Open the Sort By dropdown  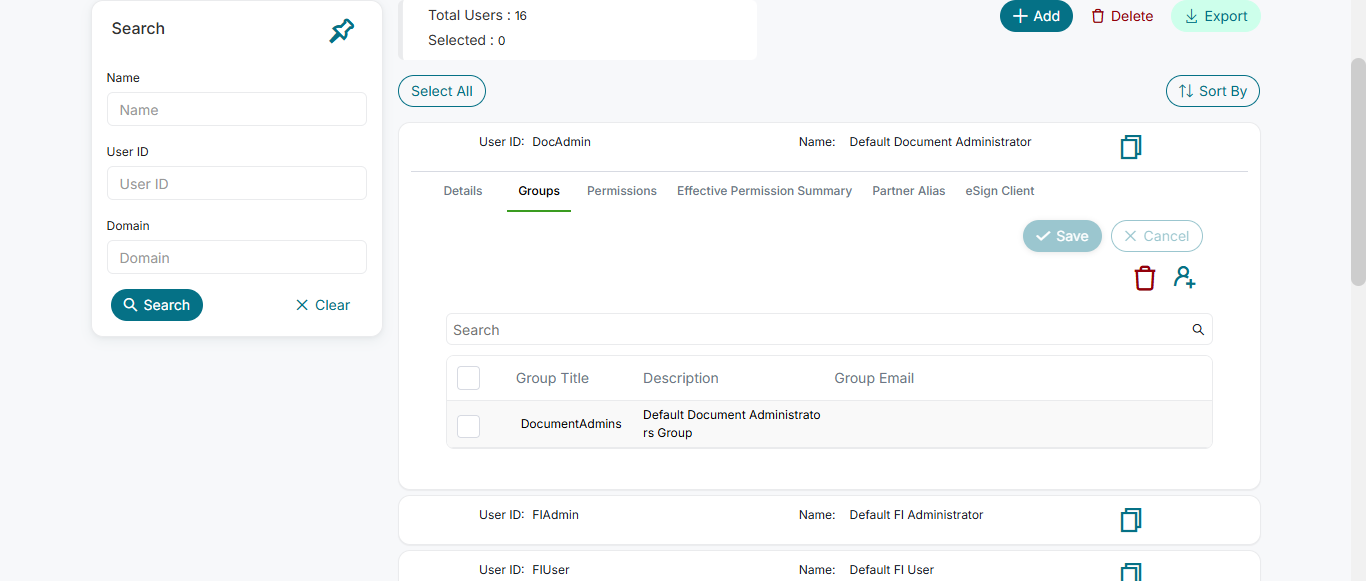pyautogui.click(x=1212, y=91)
